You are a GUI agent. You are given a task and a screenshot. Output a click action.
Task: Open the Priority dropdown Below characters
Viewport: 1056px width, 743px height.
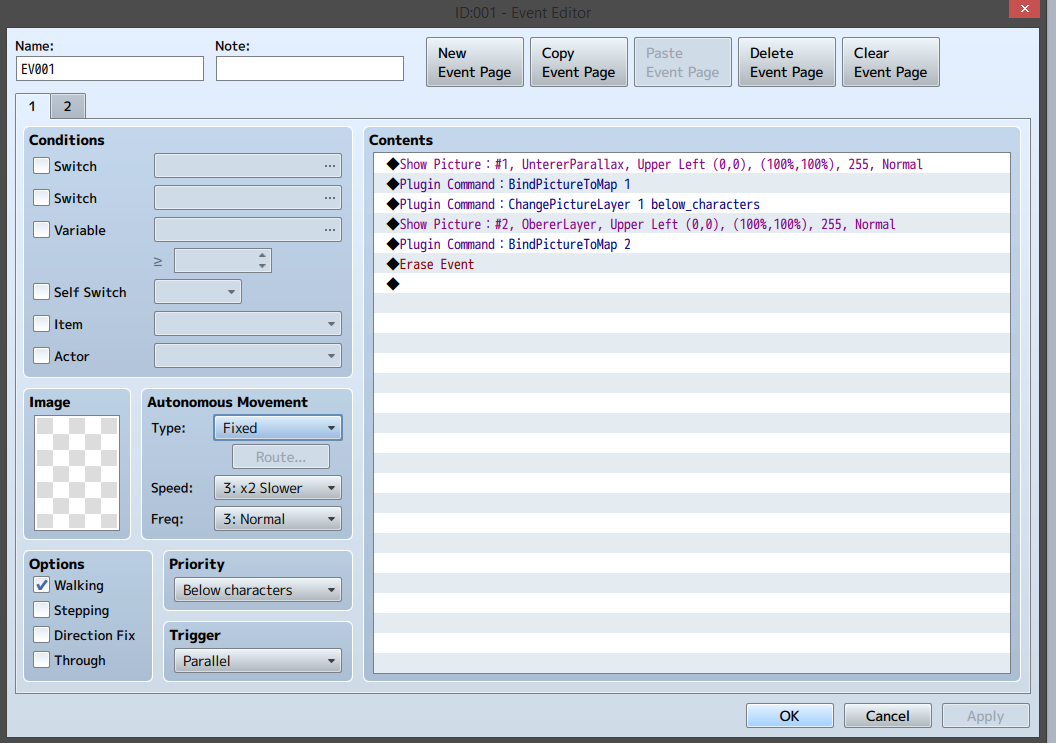click(x=257, y=590)
